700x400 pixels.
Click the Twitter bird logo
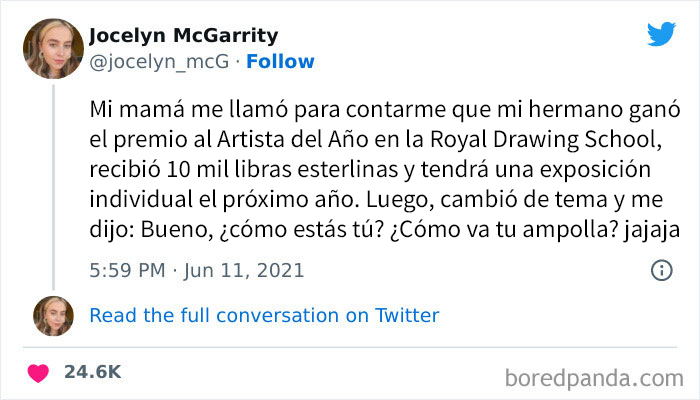[x=661, y=33]
